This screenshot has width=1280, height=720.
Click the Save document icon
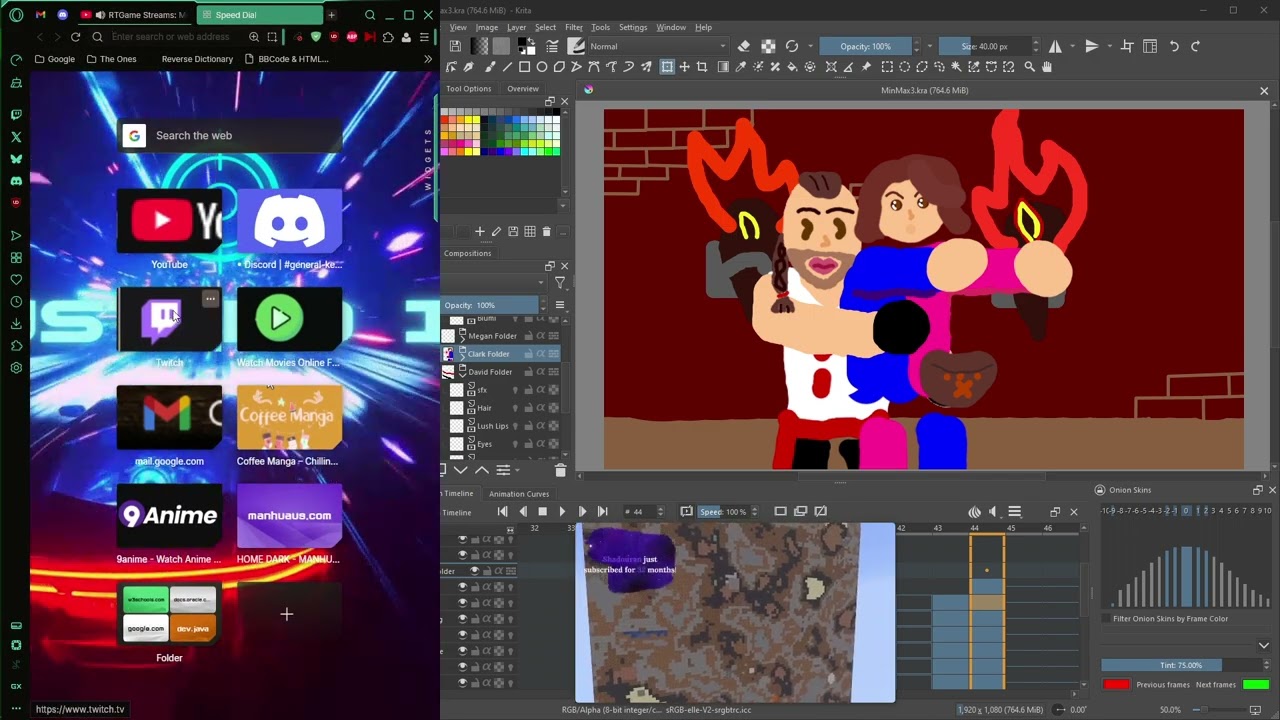455,46
